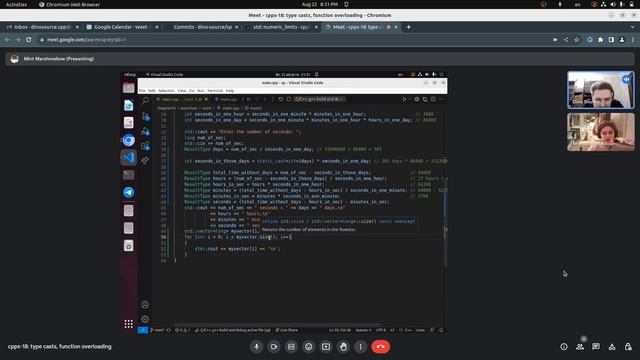Switch to the Commits dino-source tab
640x360 pixels.
202,27
